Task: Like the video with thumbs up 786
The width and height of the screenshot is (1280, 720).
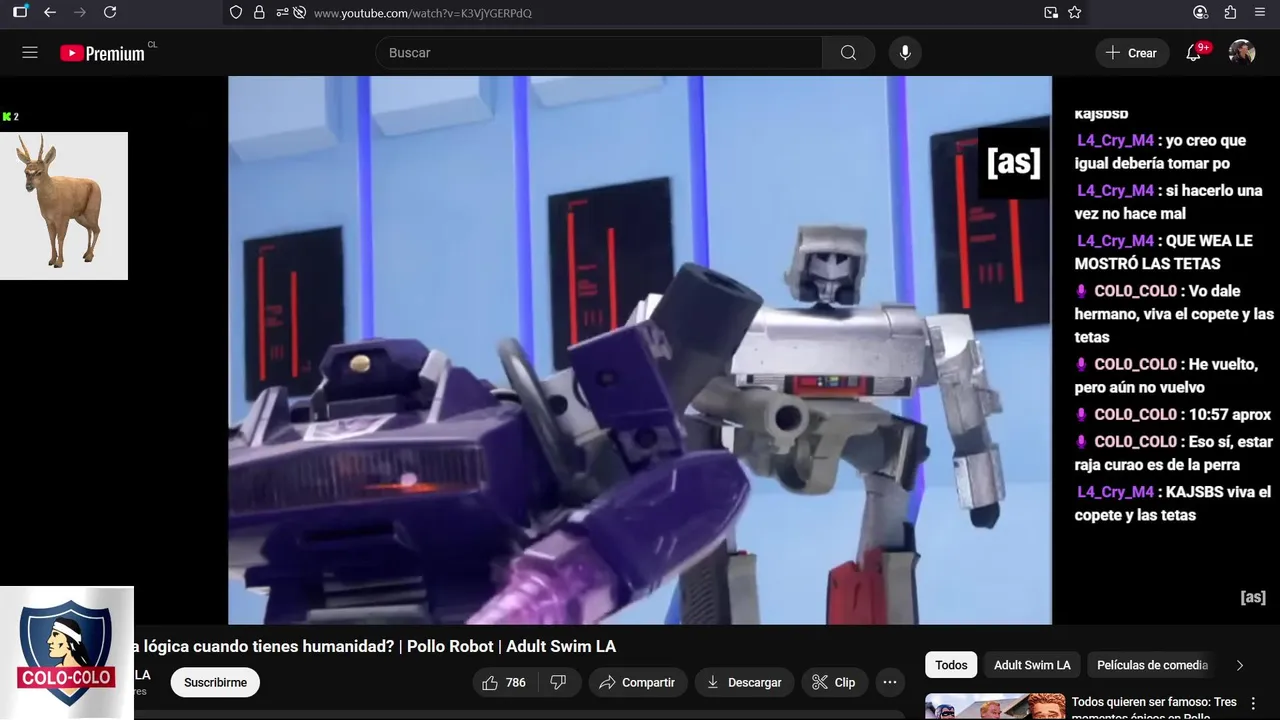Action: [504, 682]
